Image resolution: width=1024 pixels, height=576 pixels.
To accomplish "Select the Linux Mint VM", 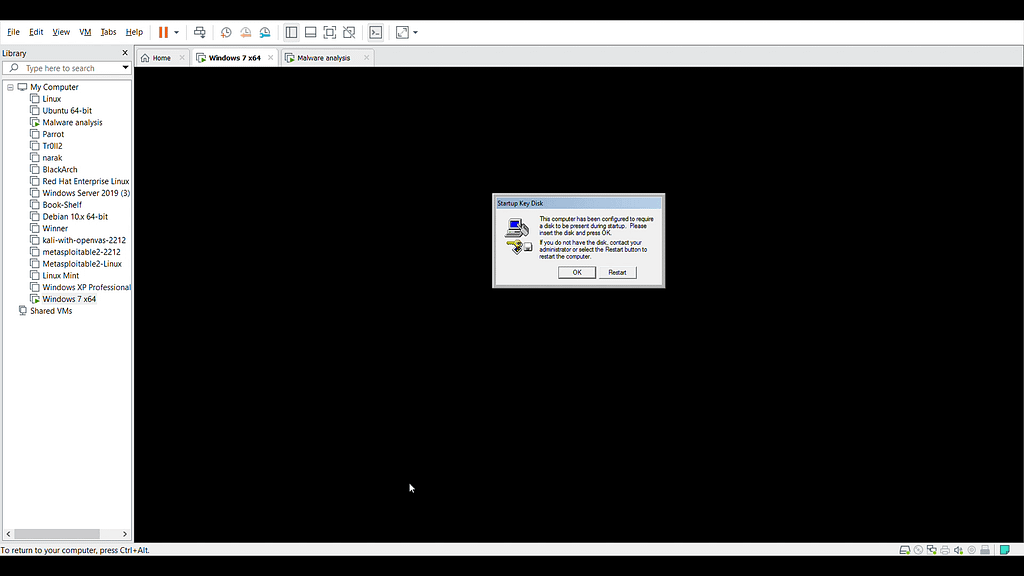I will pyautogui.click(x=60, y=275).
